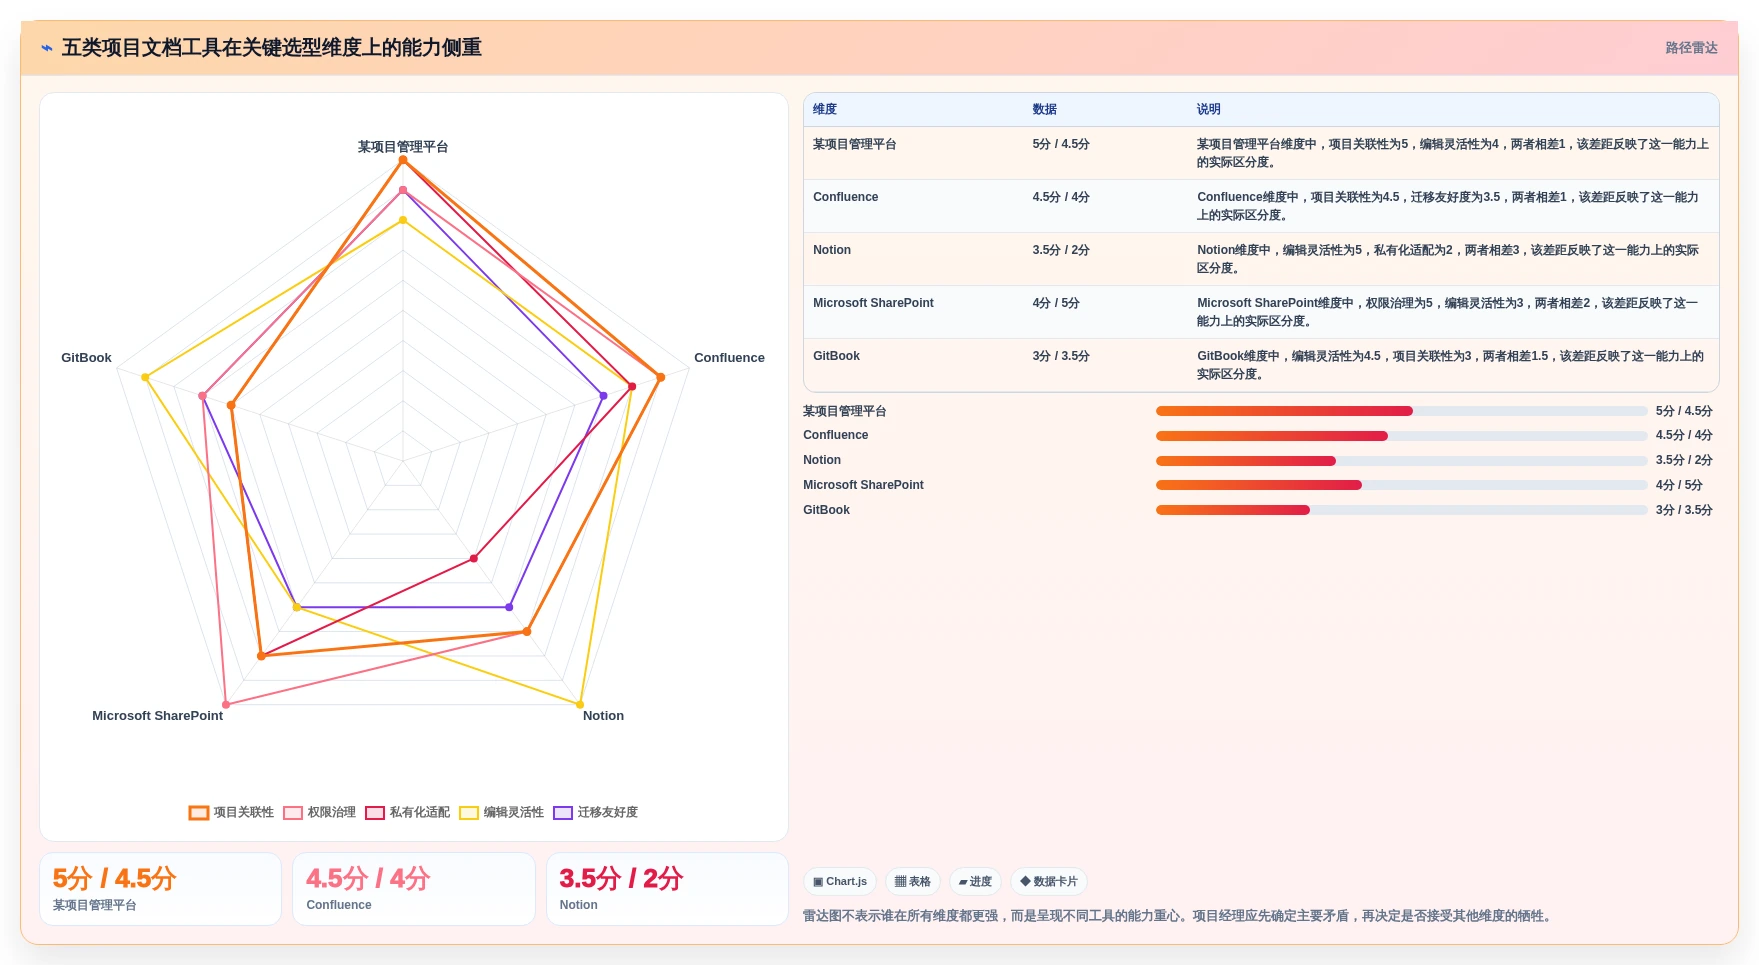This screenshot has width=1759, height=965.
Task: Select the 5分 / 4.5分 summary card
Action: click(160, 889)
